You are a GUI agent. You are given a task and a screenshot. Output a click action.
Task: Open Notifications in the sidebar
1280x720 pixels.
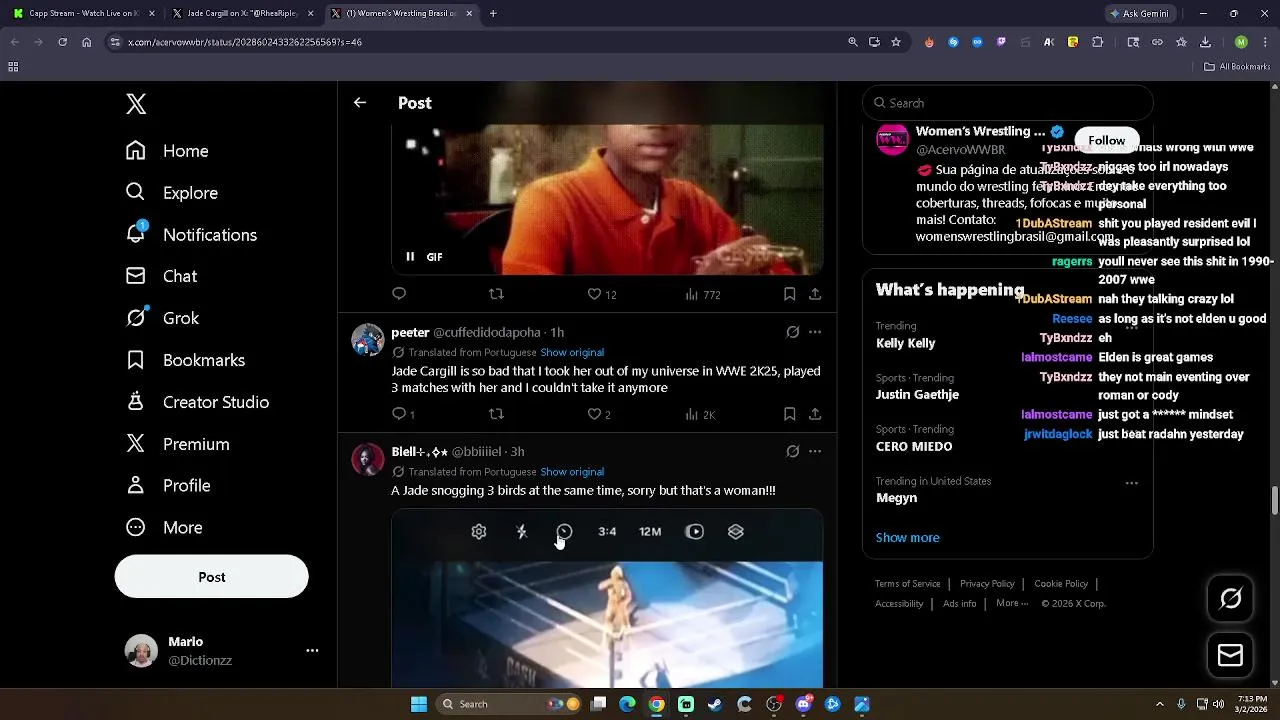tap(191, 235)
